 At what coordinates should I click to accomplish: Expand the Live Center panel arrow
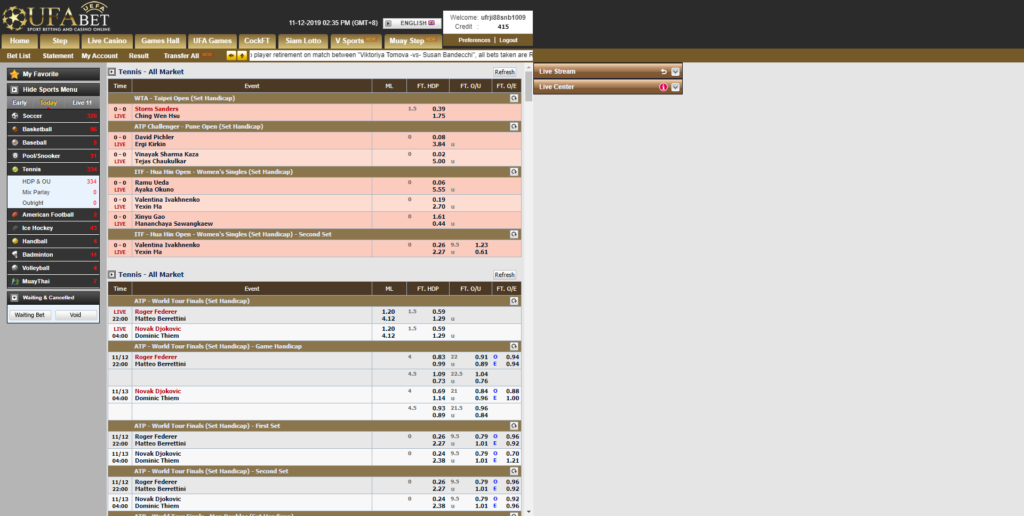[x=676, y=87]
